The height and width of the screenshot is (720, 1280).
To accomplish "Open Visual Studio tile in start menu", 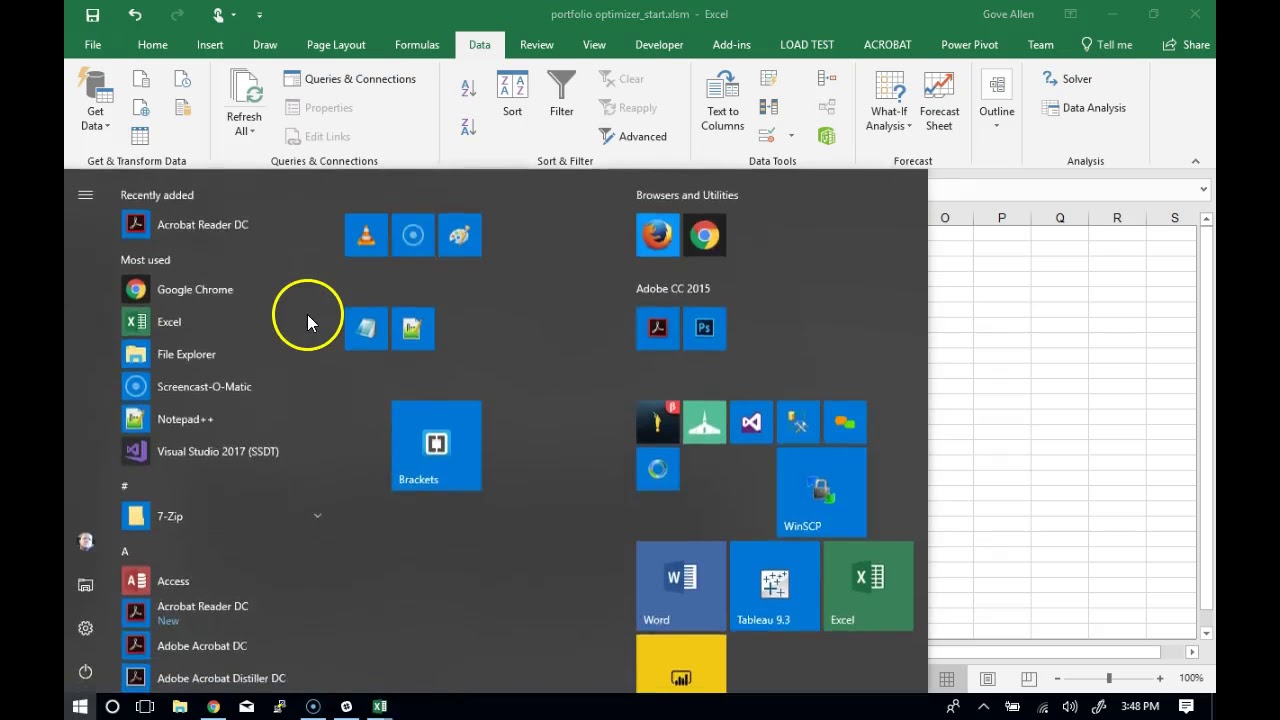I will [751, 423].
